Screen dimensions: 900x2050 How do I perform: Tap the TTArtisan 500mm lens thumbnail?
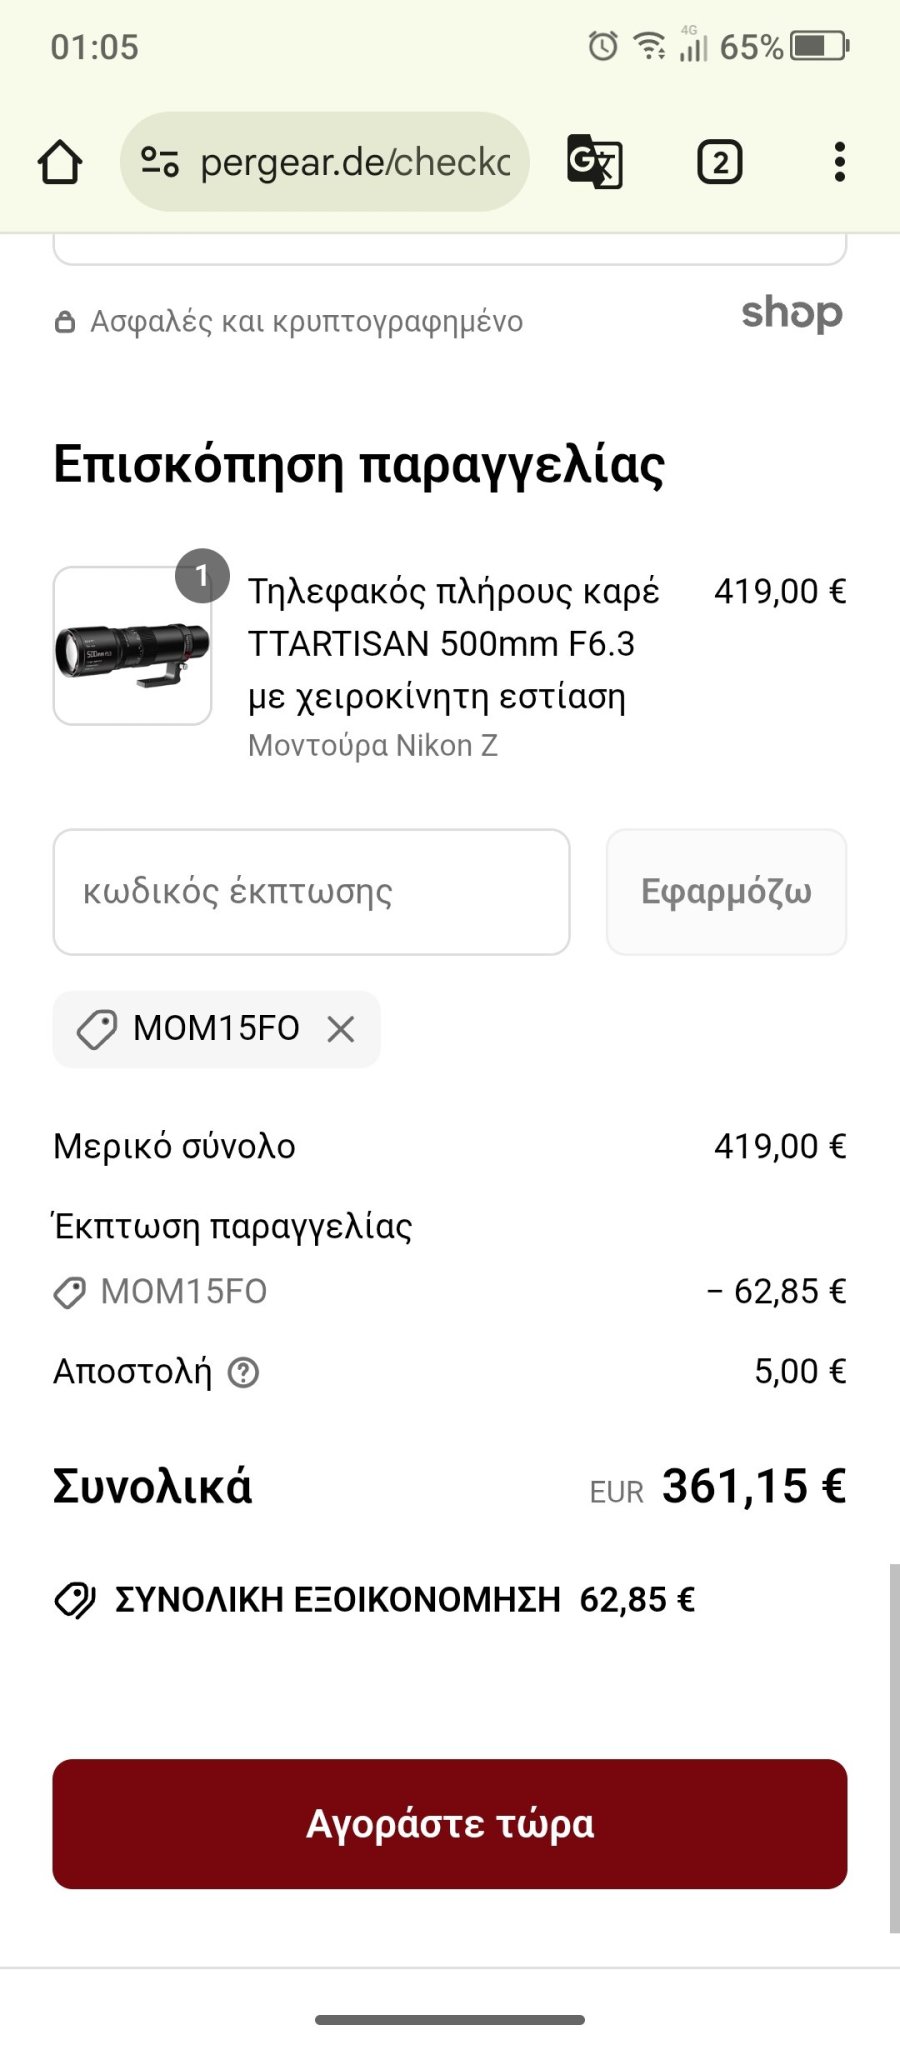[x=132, y=646]
